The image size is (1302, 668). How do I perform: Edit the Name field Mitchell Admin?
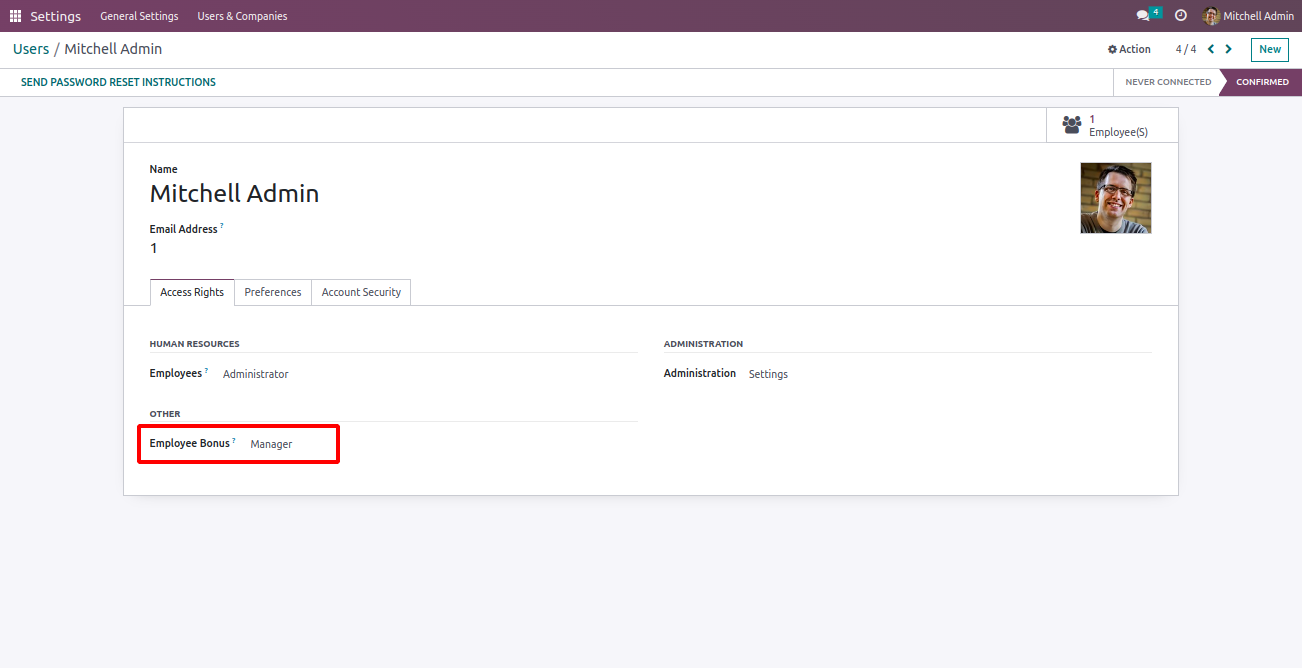[234, 193]
